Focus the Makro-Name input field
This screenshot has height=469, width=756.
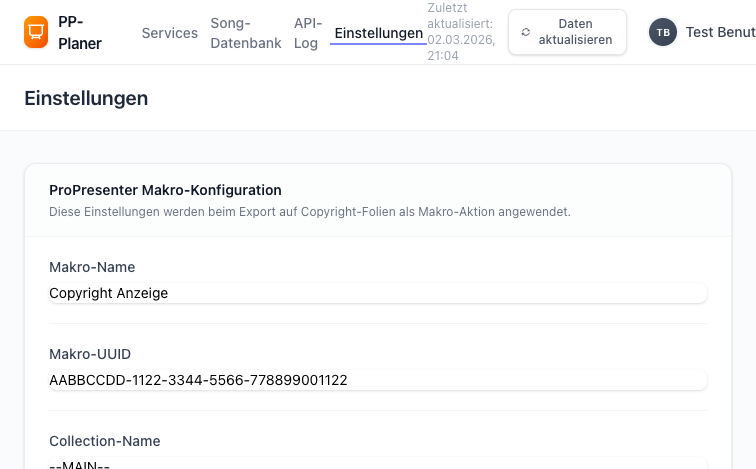378,293
